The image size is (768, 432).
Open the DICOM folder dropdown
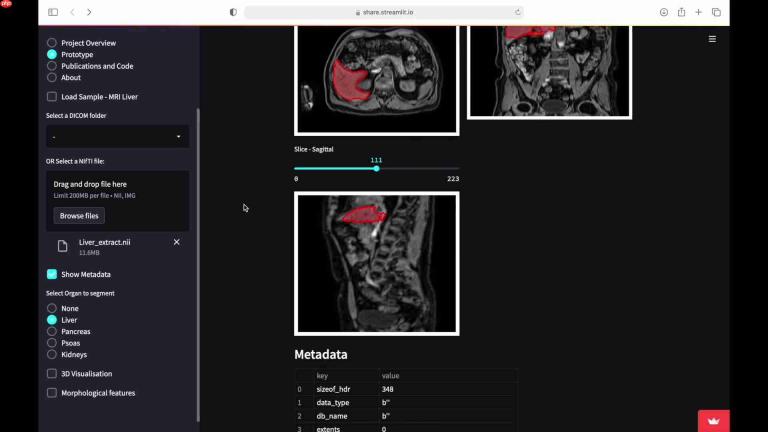118,137
